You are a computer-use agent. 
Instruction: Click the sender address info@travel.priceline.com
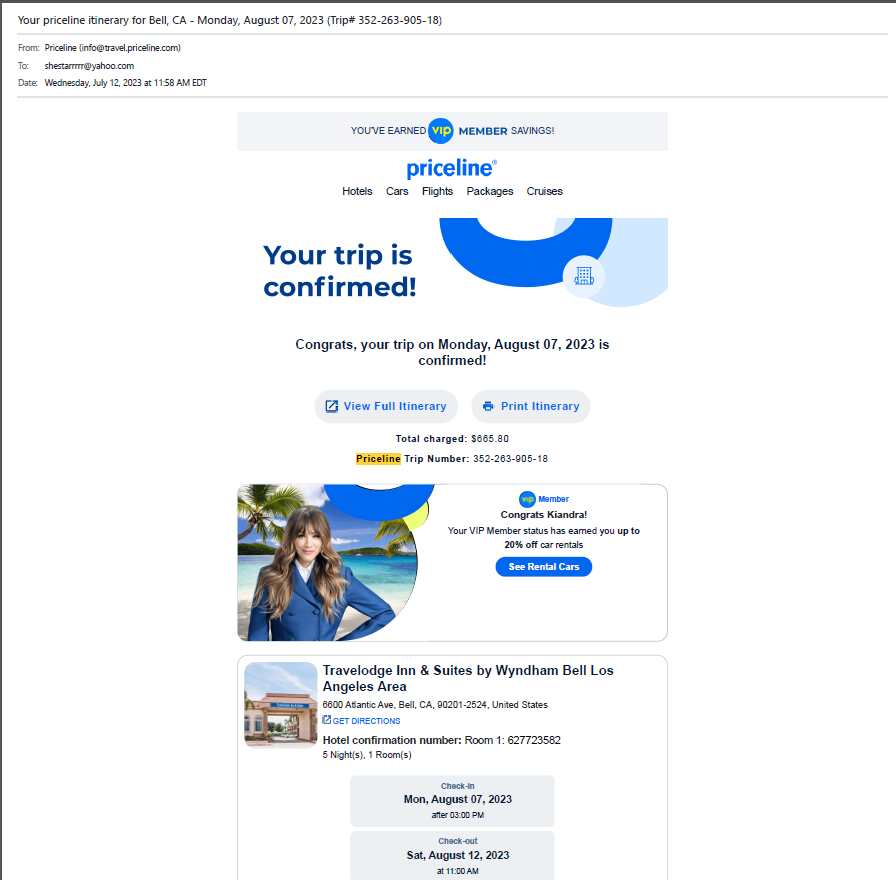[x=130, y=48]
